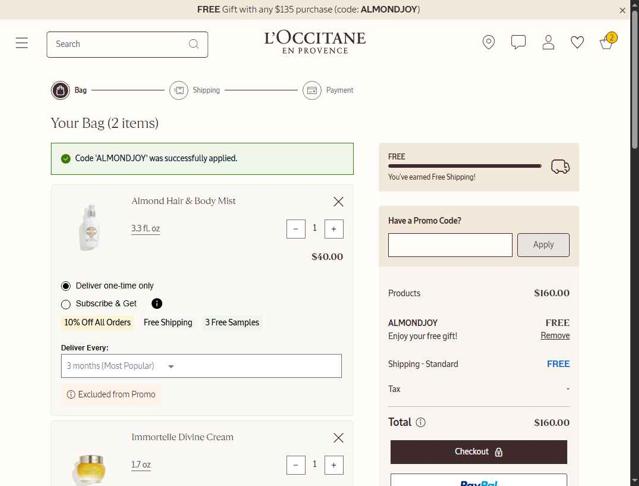Open the shopping bag icon
Image resolution: width=639 pixels, height=486 pixels.
[608, 41]
